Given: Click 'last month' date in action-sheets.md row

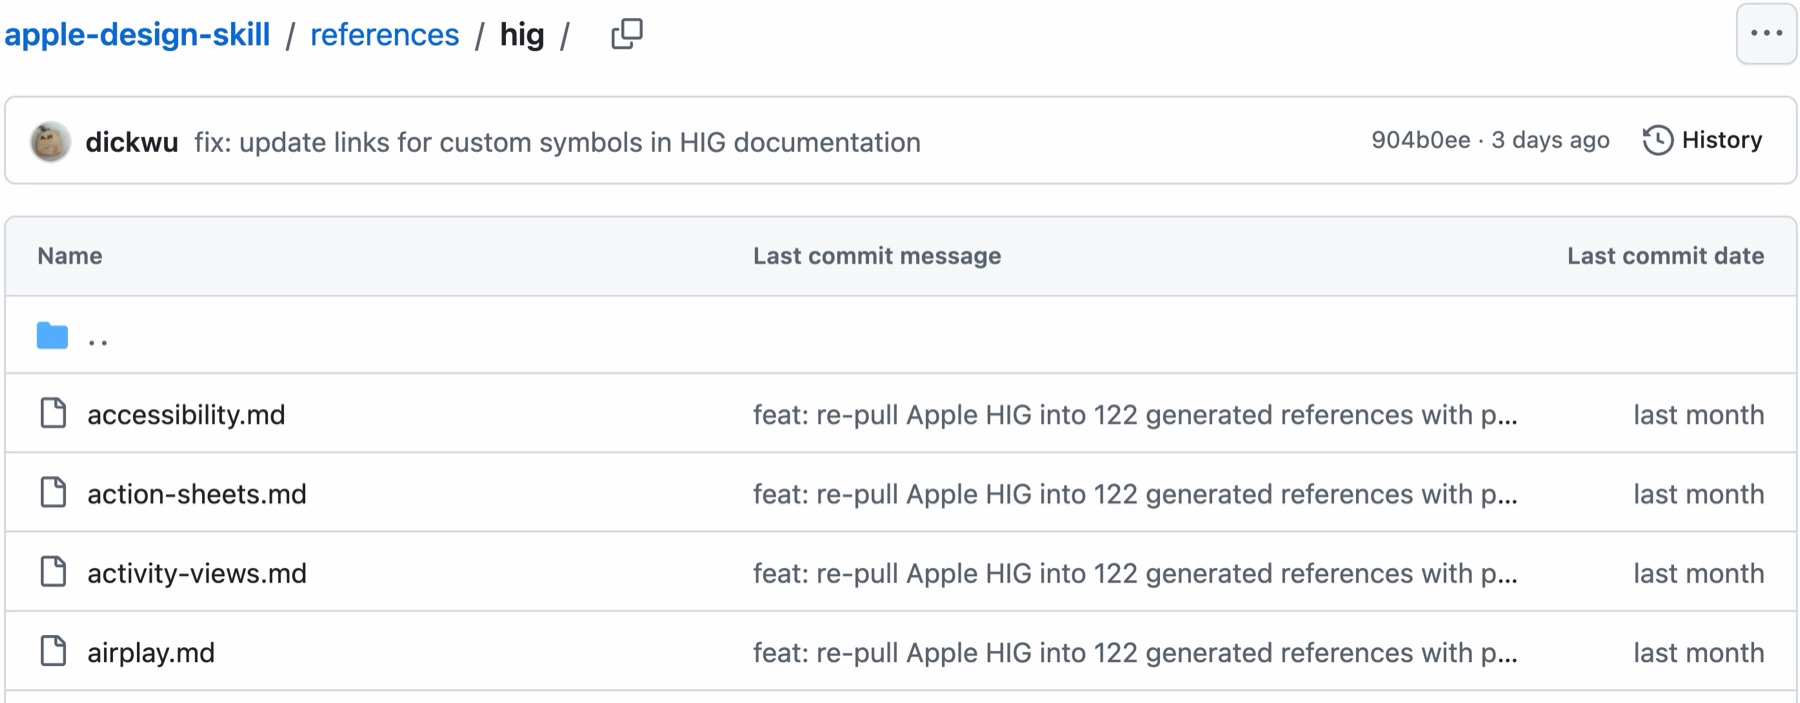Looking at the screenshot, I should click(1698, 494).
